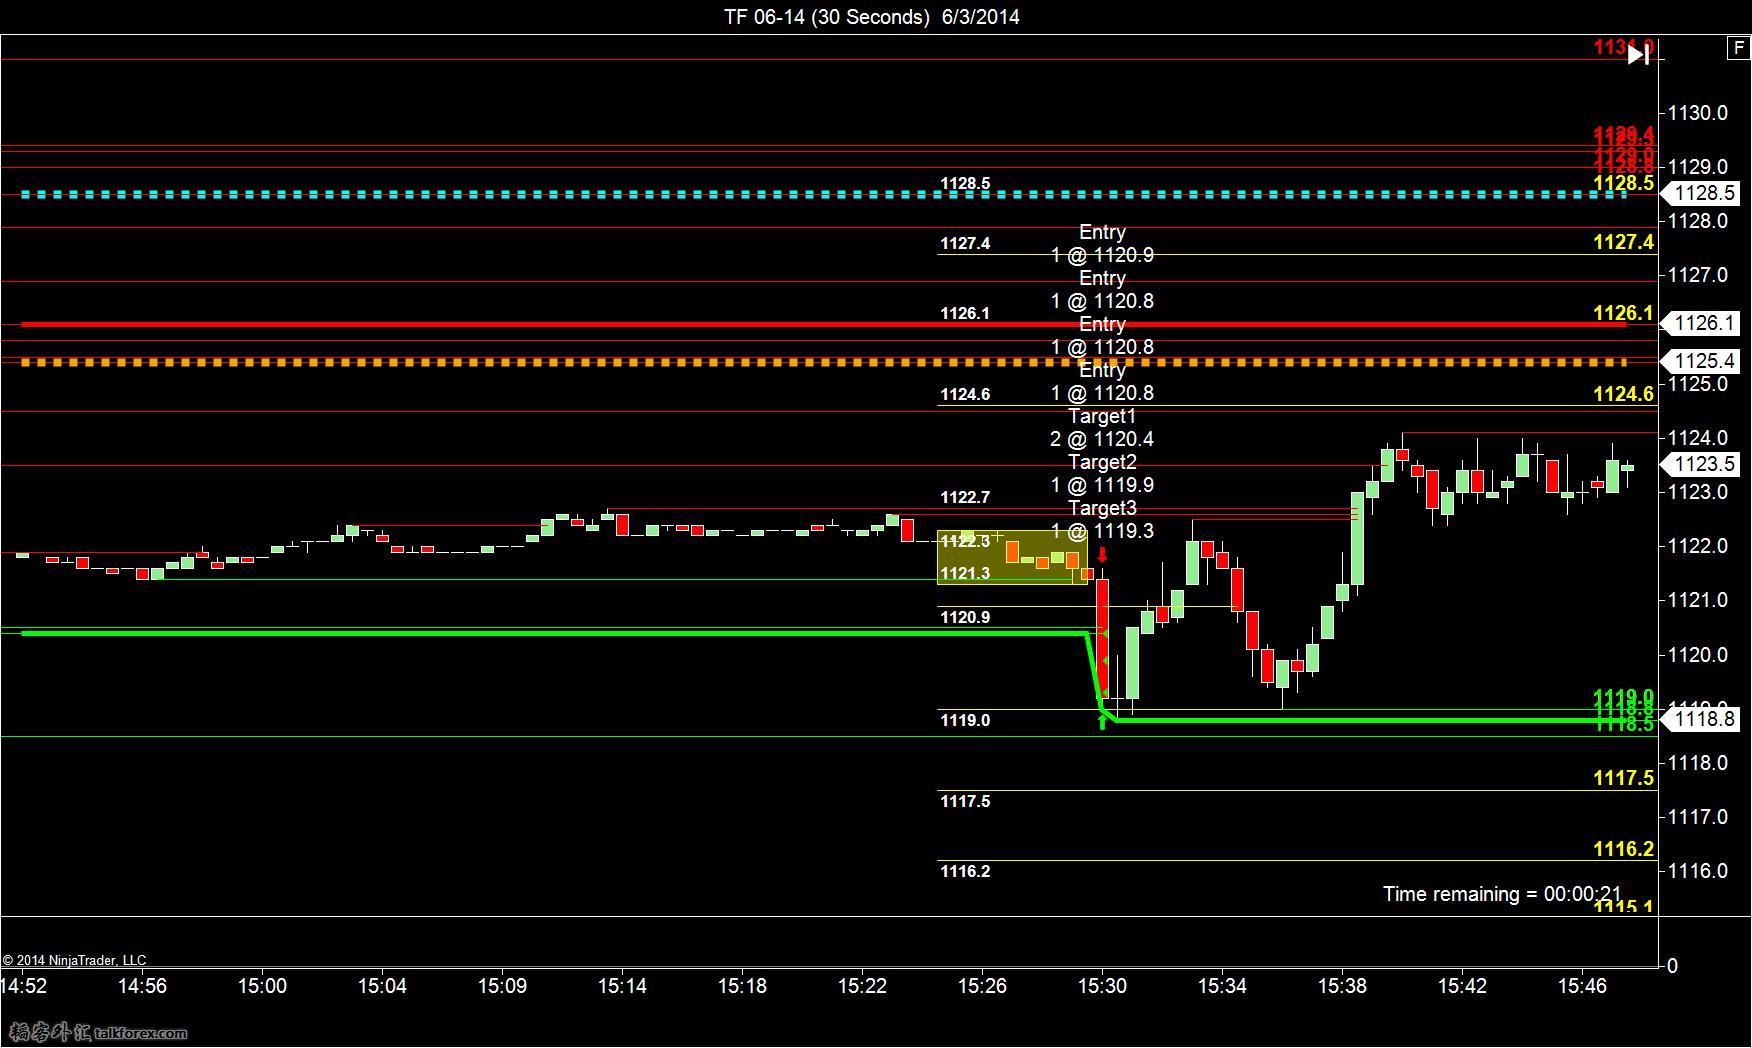Image resolution: width=1752 pixels, height=1048 pixels.
Task: Click the white 1126.1 level label
Action: (965, 313)
